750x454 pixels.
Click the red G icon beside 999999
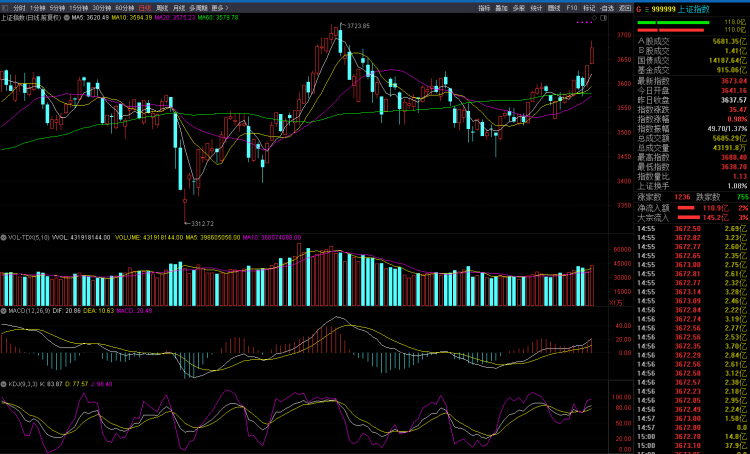[641, 8]
